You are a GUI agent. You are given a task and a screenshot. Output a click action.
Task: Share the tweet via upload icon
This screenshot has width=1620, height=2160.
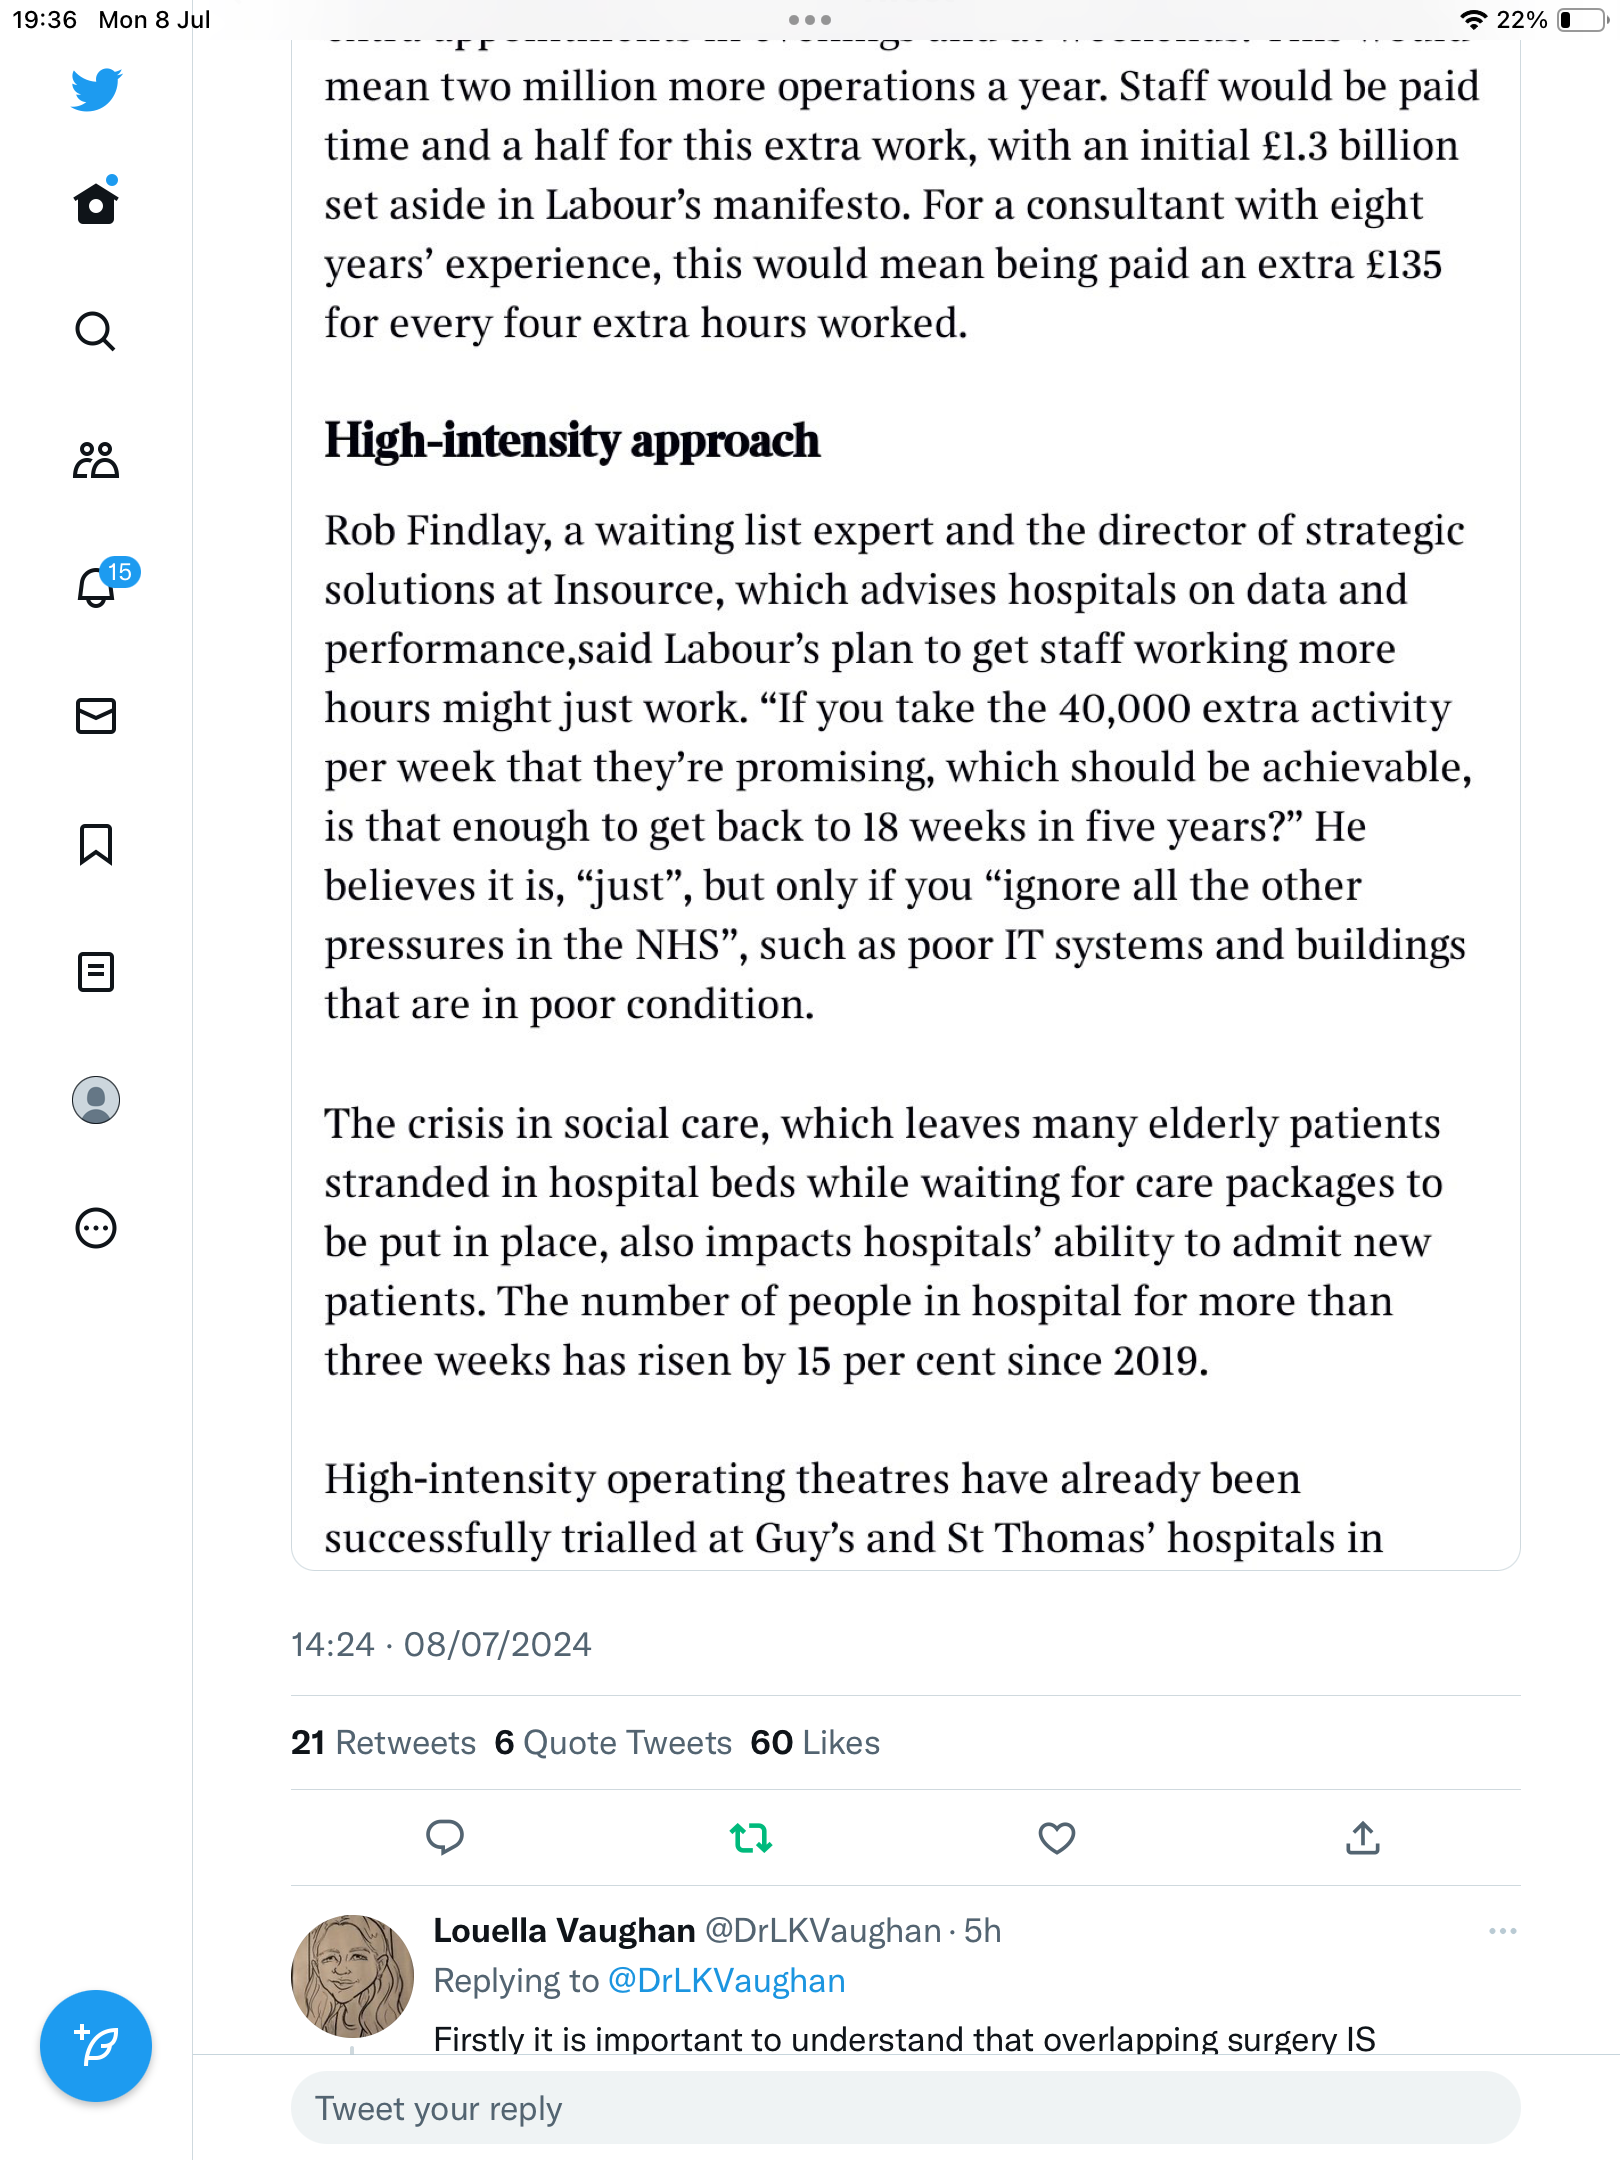1363,1837
